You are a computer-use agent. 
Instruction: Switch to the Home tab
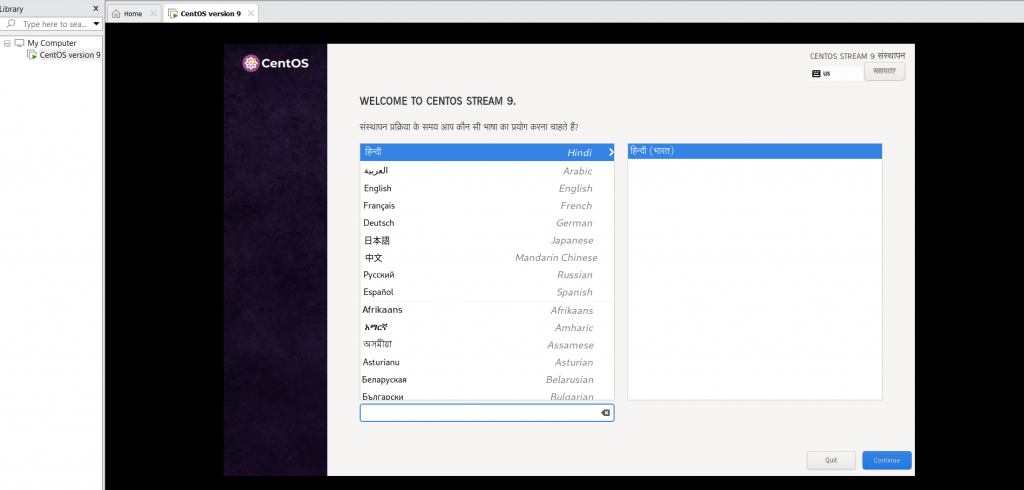(134, 14)
